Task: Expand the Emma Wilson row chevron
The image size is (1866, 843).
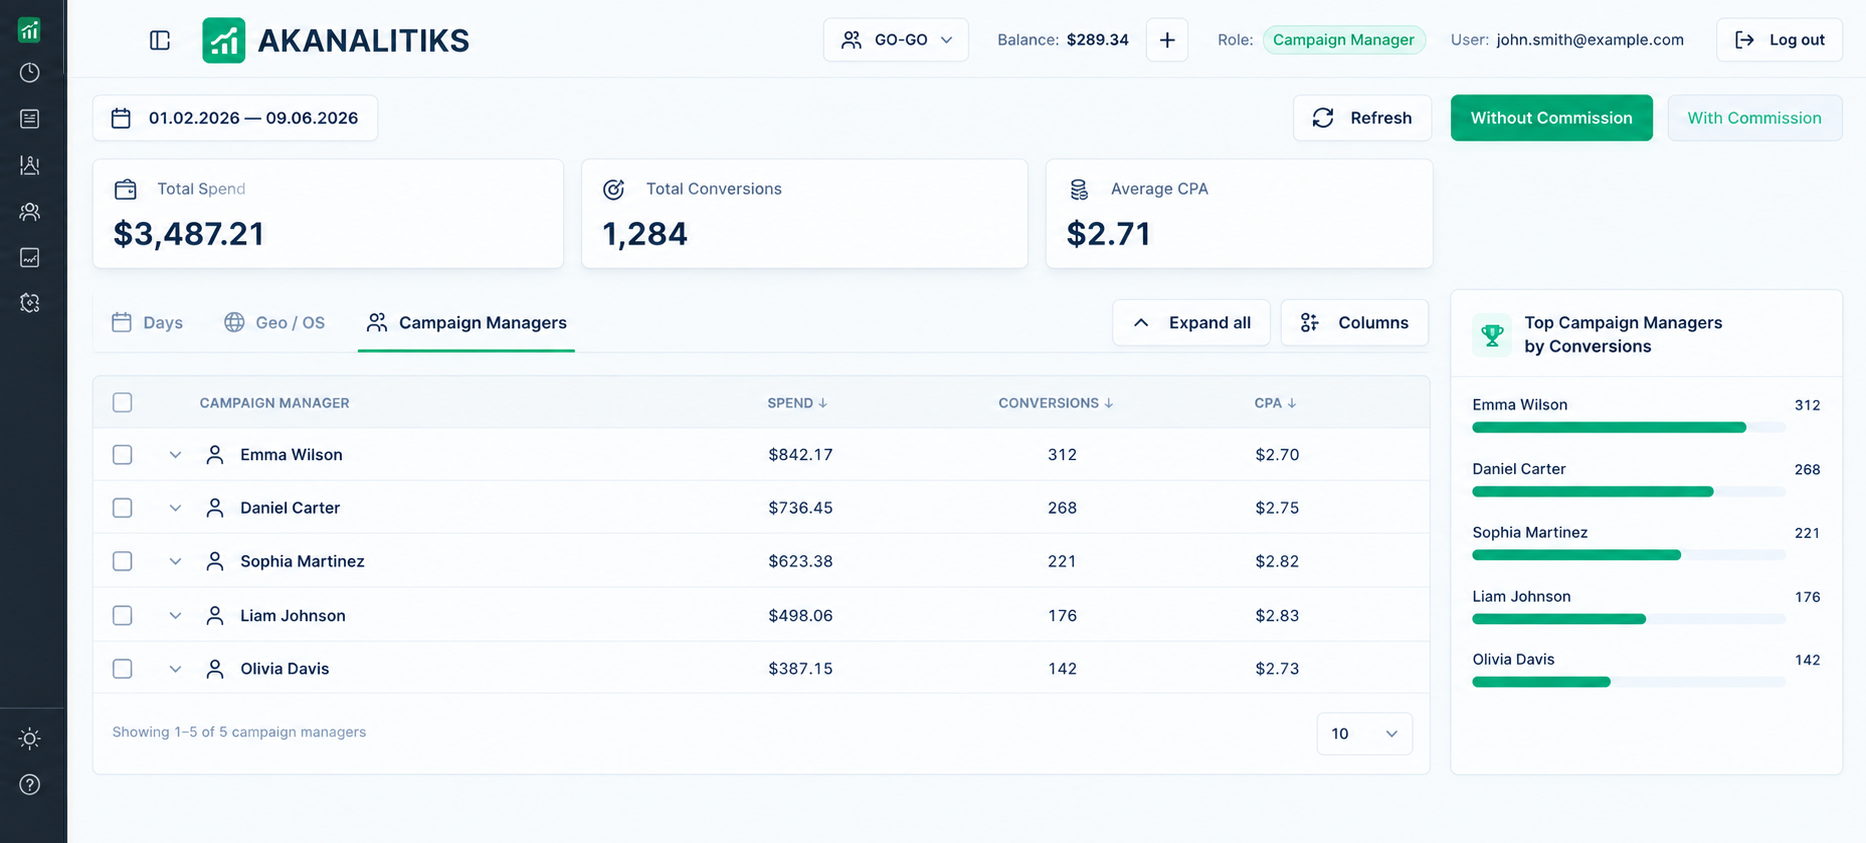Action: (x=175, y=455)
